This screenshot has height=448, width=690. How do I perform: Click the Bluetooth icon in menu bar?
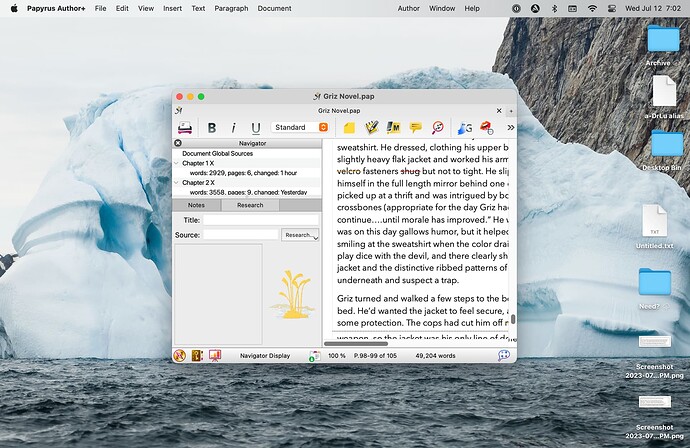(x=554, y=8)
